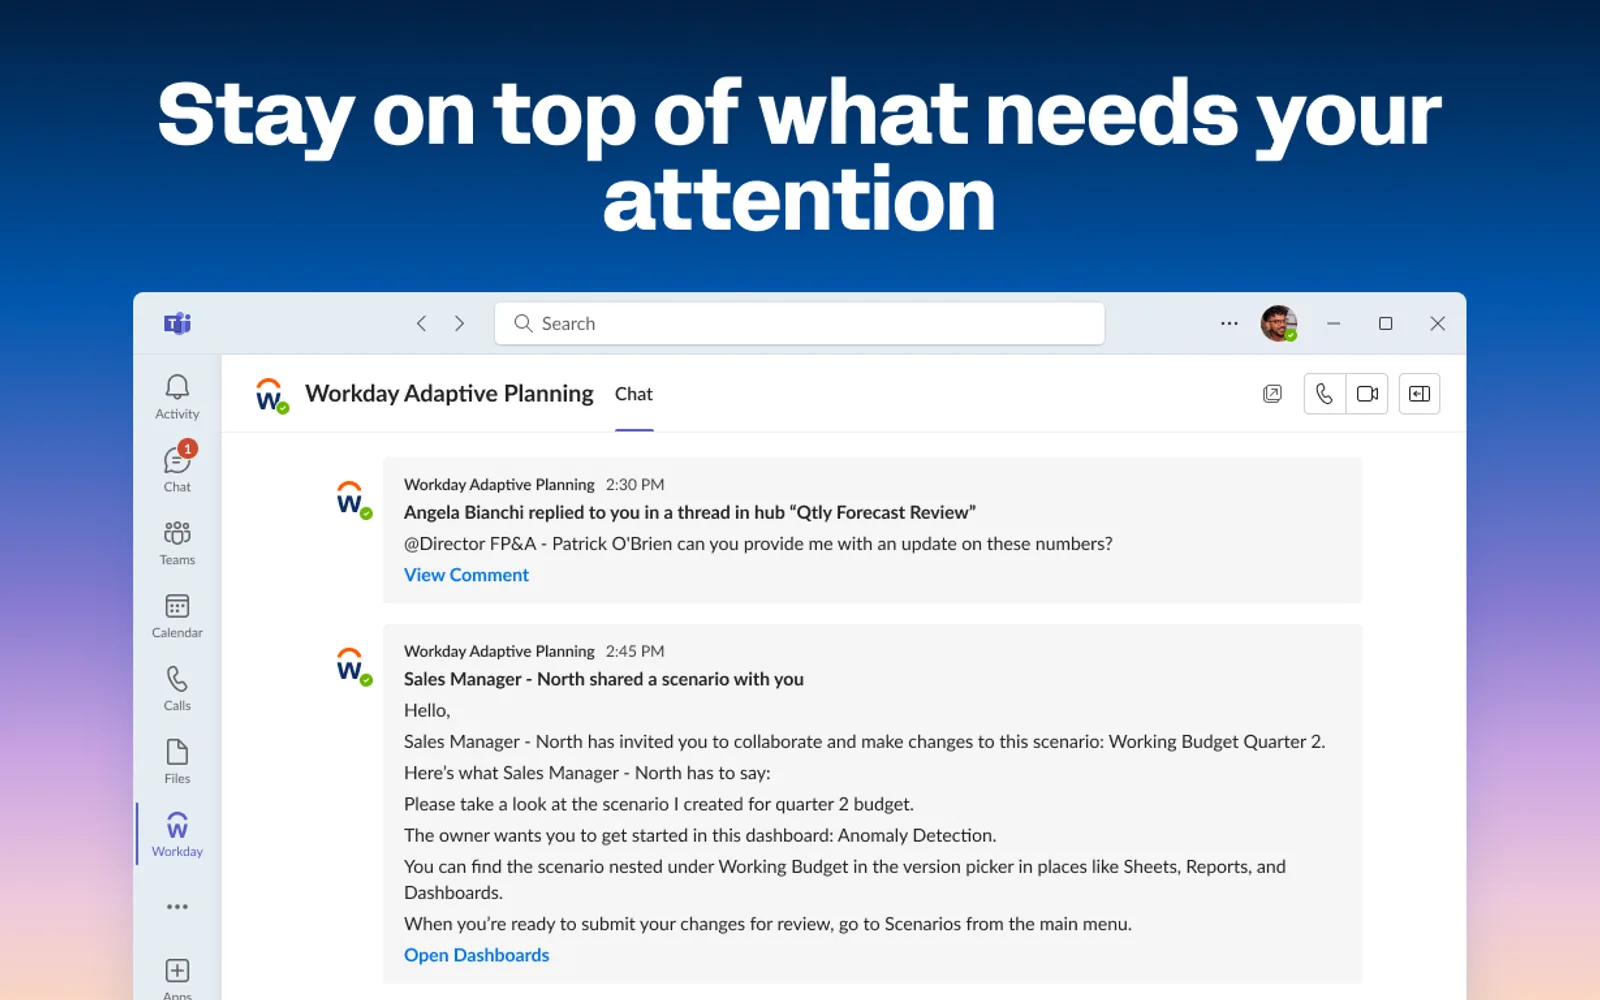
Task: Open Settings and more ellipsis menu
Action: coord(1229,323)
